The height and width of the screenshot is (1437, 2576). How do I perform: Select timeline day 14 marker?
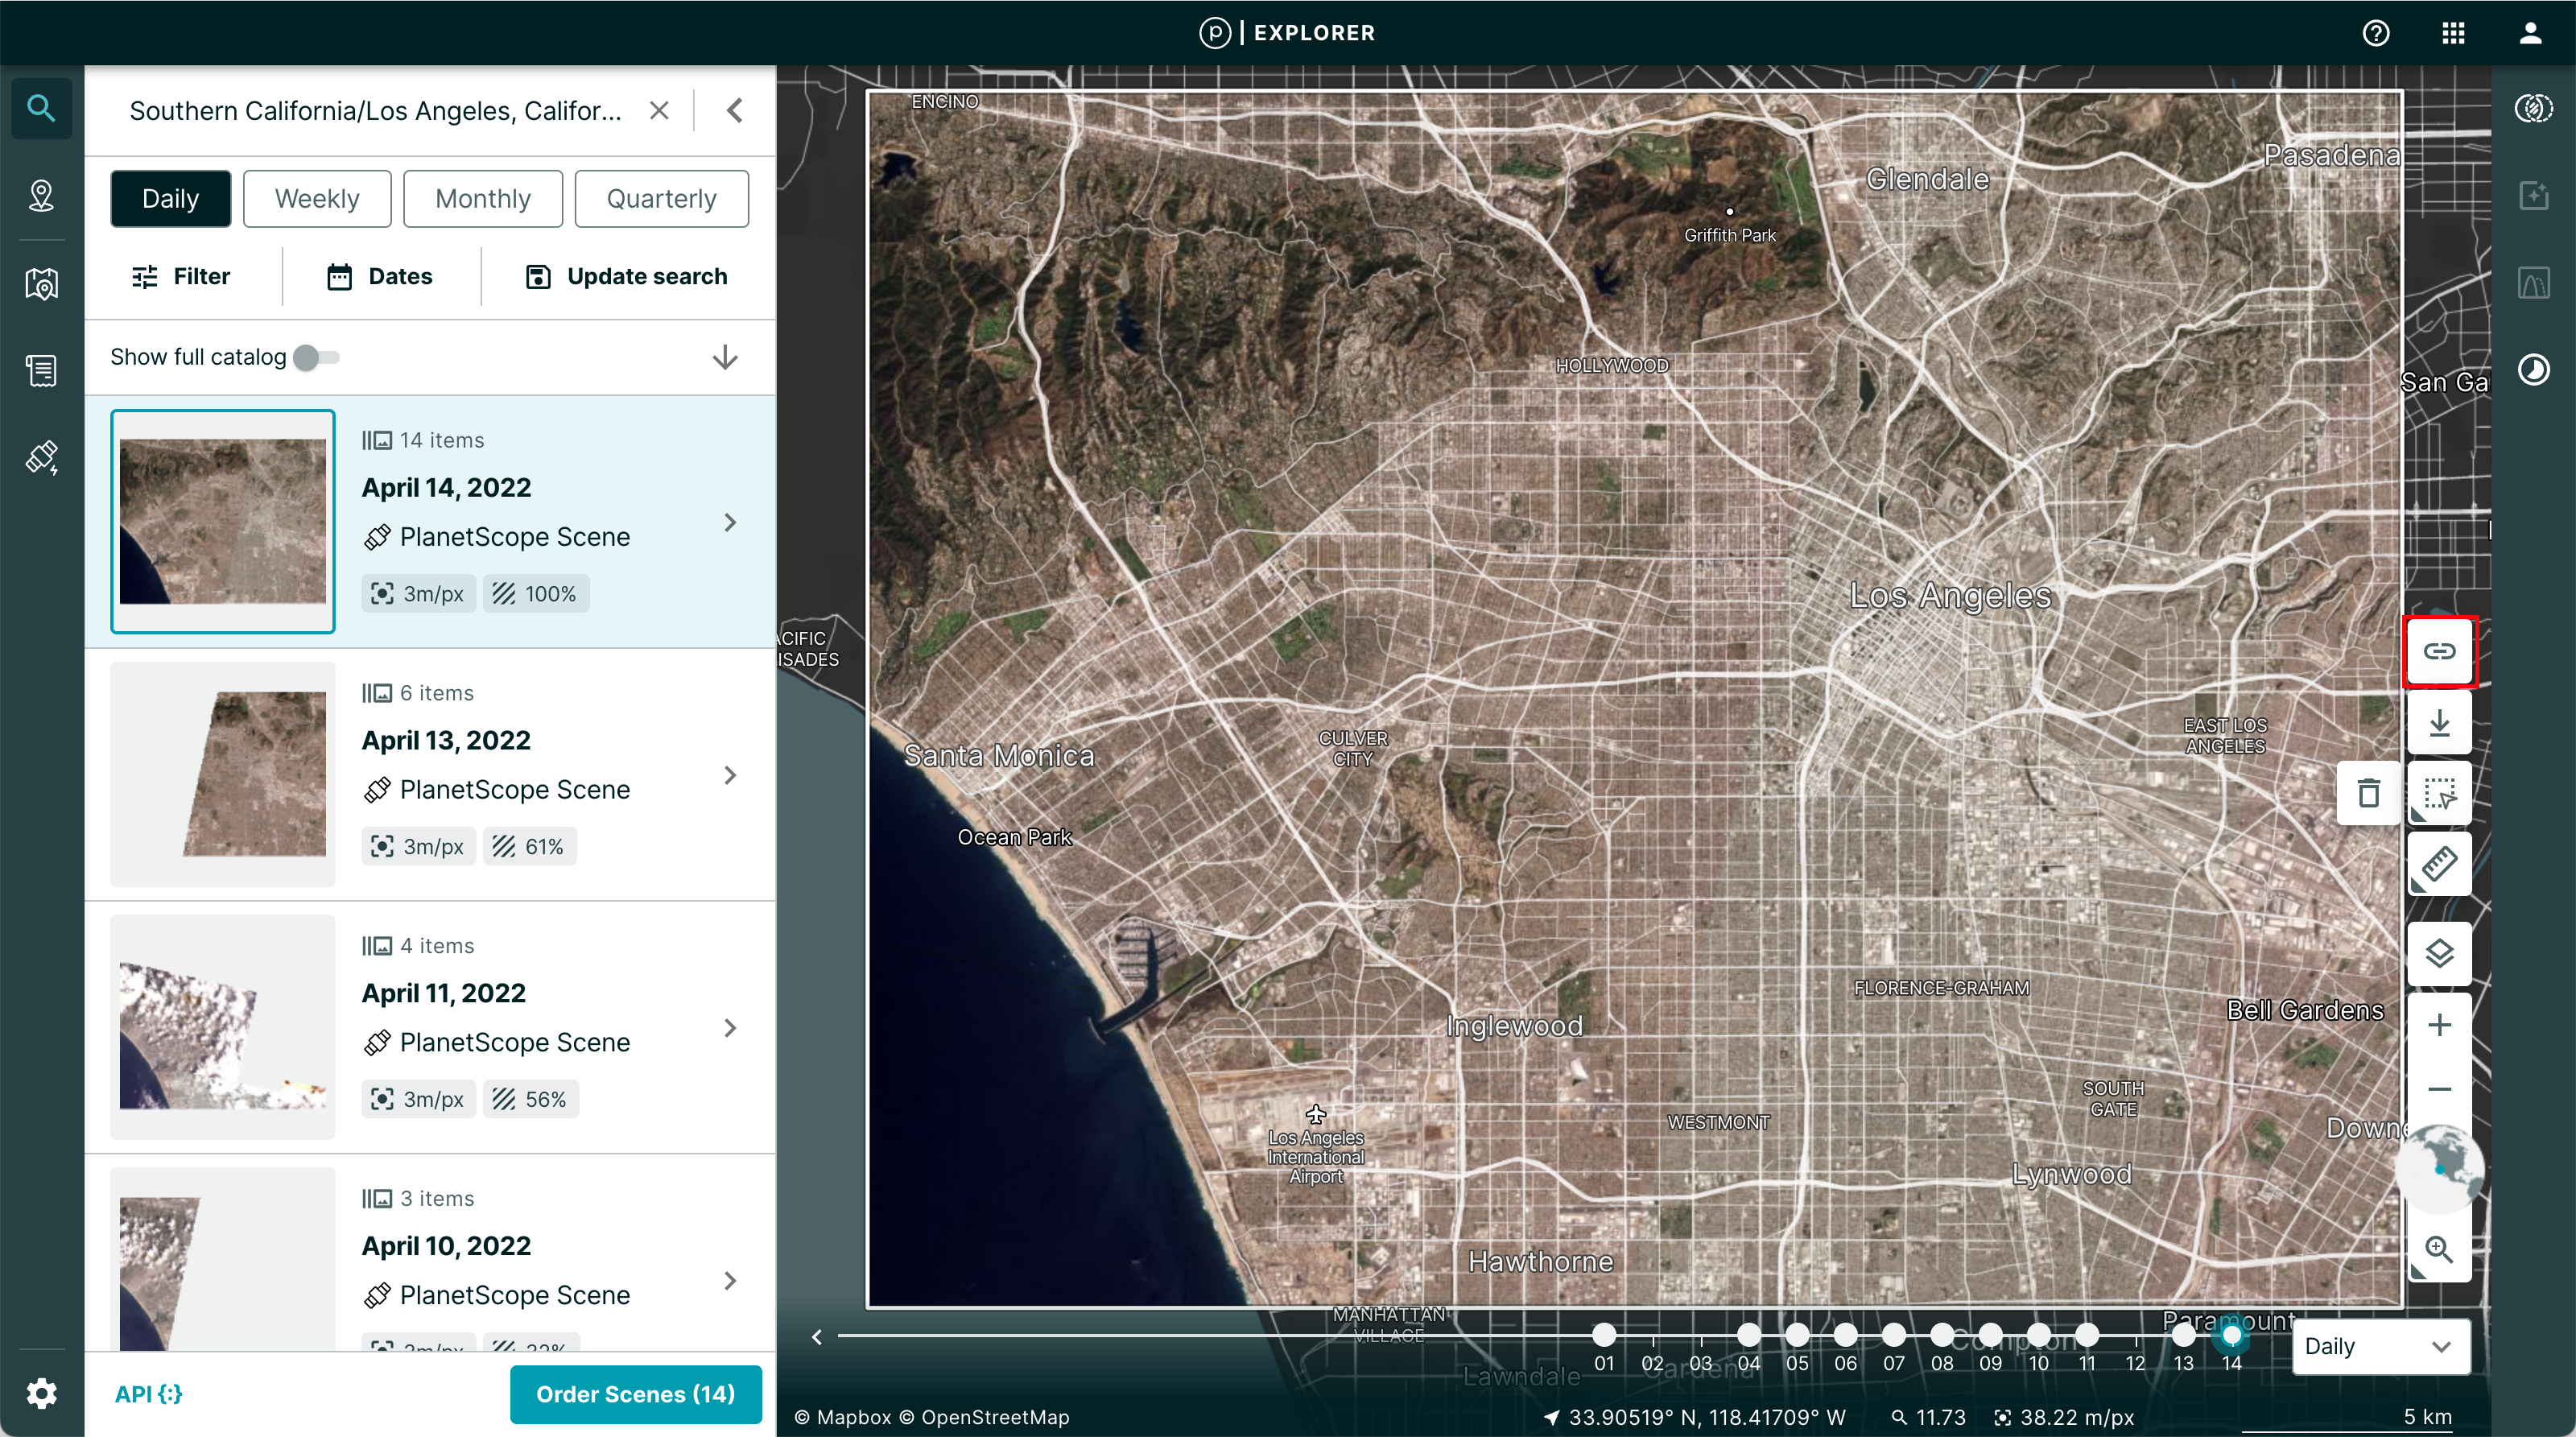coord(2232,1335)
